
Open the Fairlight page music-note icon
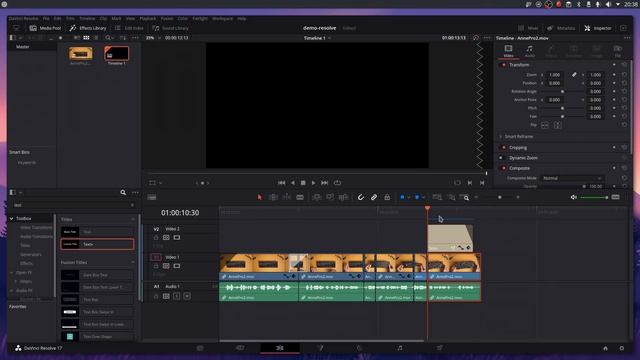(400, 348)
